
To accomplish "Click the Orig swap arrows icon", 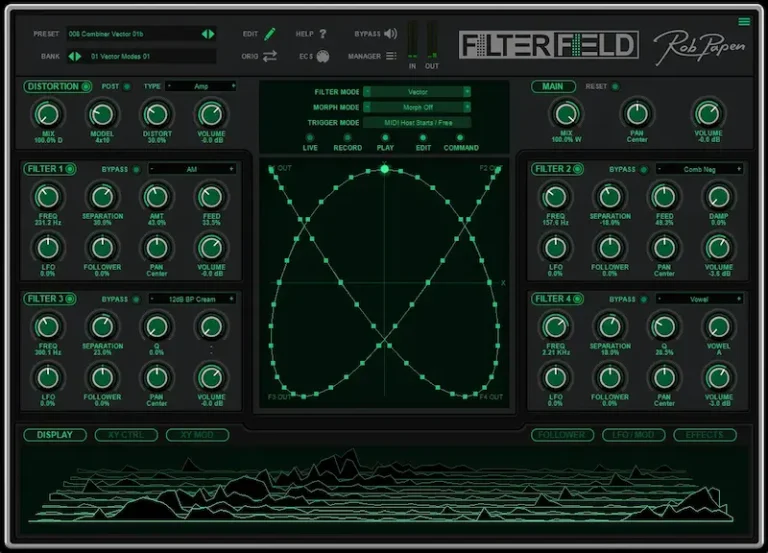I will pos(269,56).
